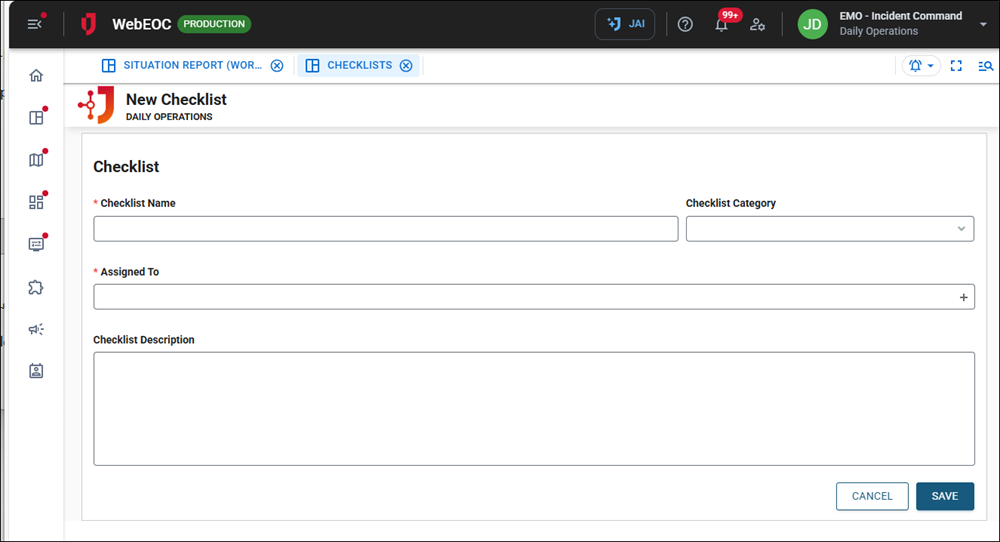Collapse the sidebar navigation menu
Image resolution: width=1000 pixels, height=542 pixels.
point(35,24)
